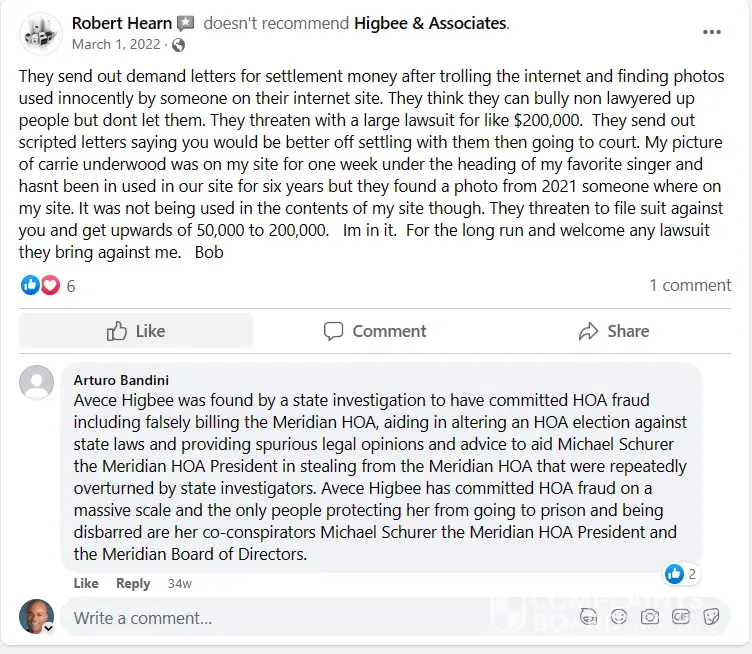Click the thumbs-up reaction on Arturo's comment

(674, 574)
